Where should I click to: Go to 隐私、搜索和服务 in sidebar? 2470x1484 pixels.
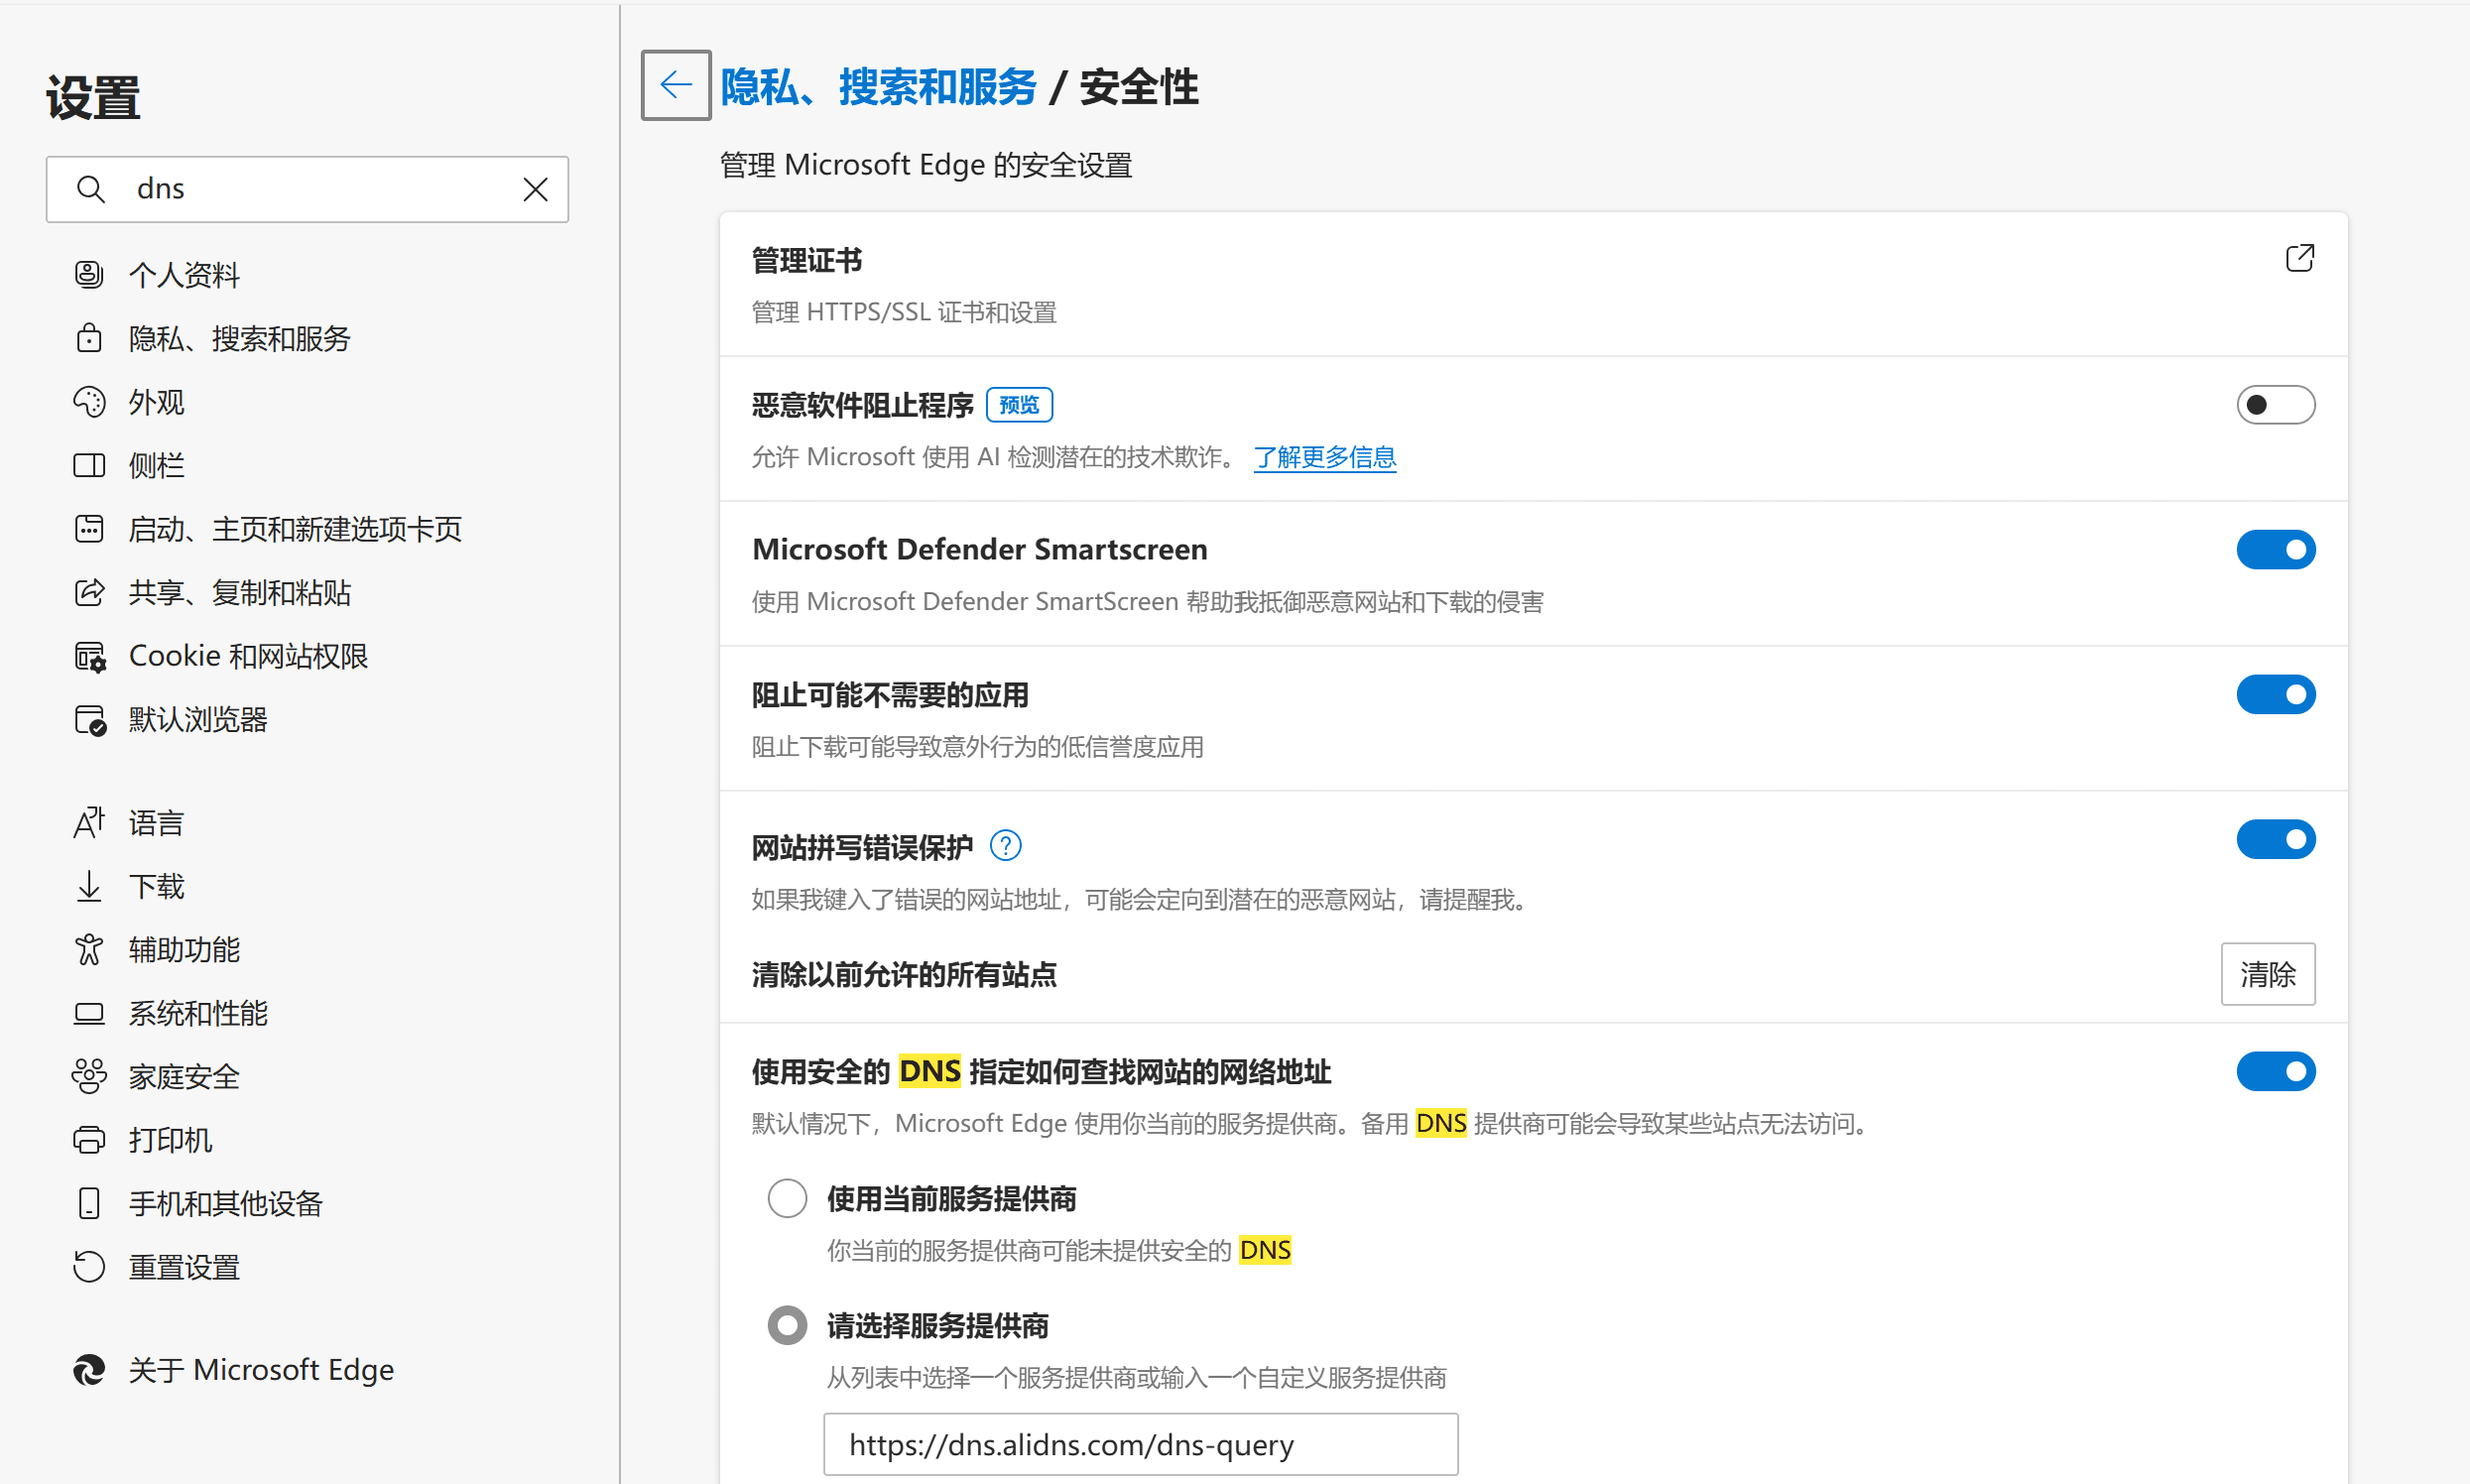[240, 338]
